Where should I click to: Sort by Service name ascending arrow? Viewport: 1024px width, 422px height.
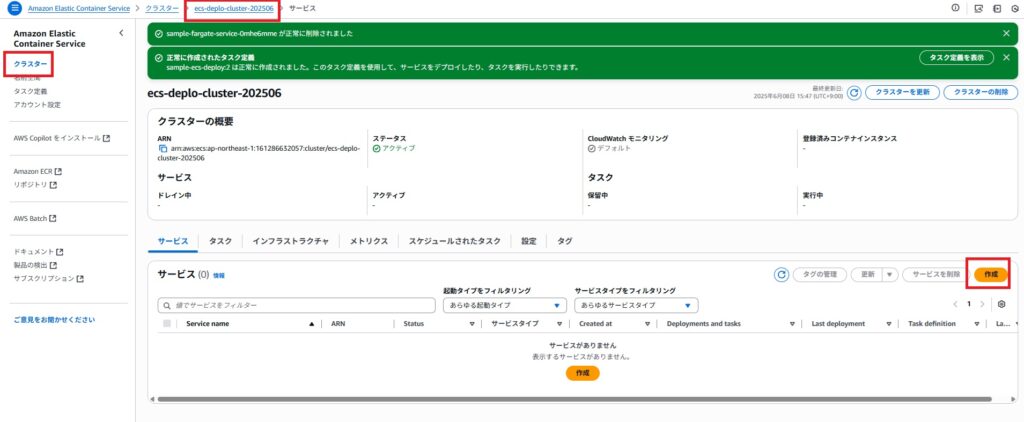point(312,324)
